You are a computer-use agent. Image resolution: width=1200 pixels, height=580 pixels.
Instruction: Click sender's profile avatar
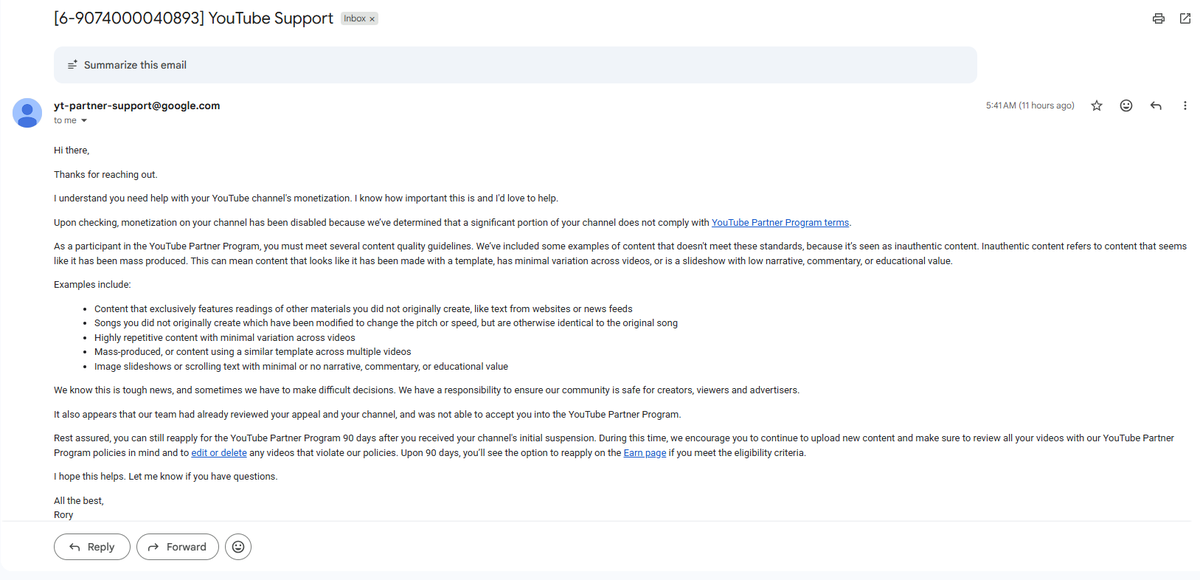tap(27, 112)
